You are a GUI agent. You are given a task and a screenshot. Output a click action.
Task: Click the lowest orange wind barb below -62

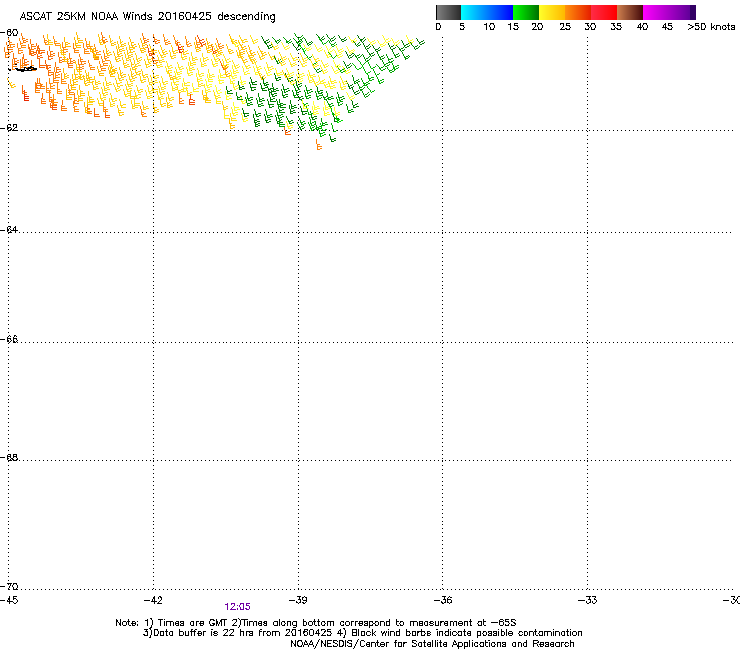tap(319, 145)
